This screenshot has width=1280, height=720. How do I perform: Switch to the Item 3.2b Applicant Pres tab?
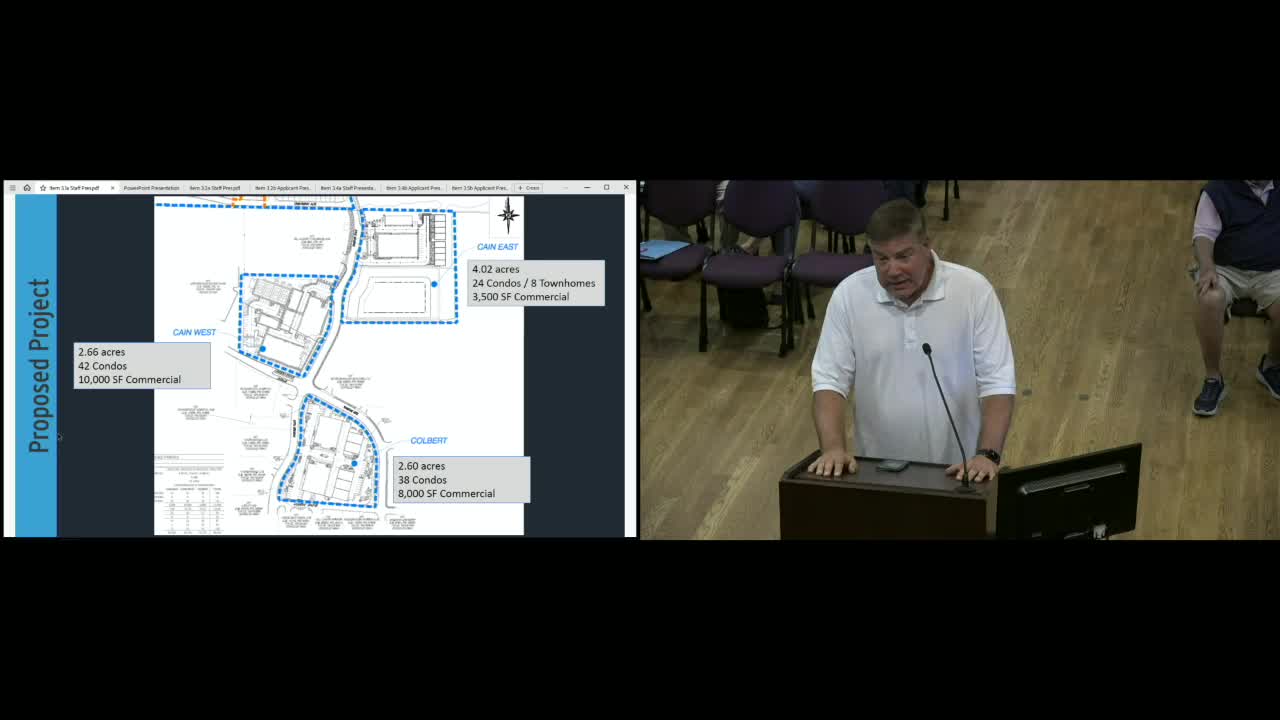pyautogui.click(x=283, y=188)
